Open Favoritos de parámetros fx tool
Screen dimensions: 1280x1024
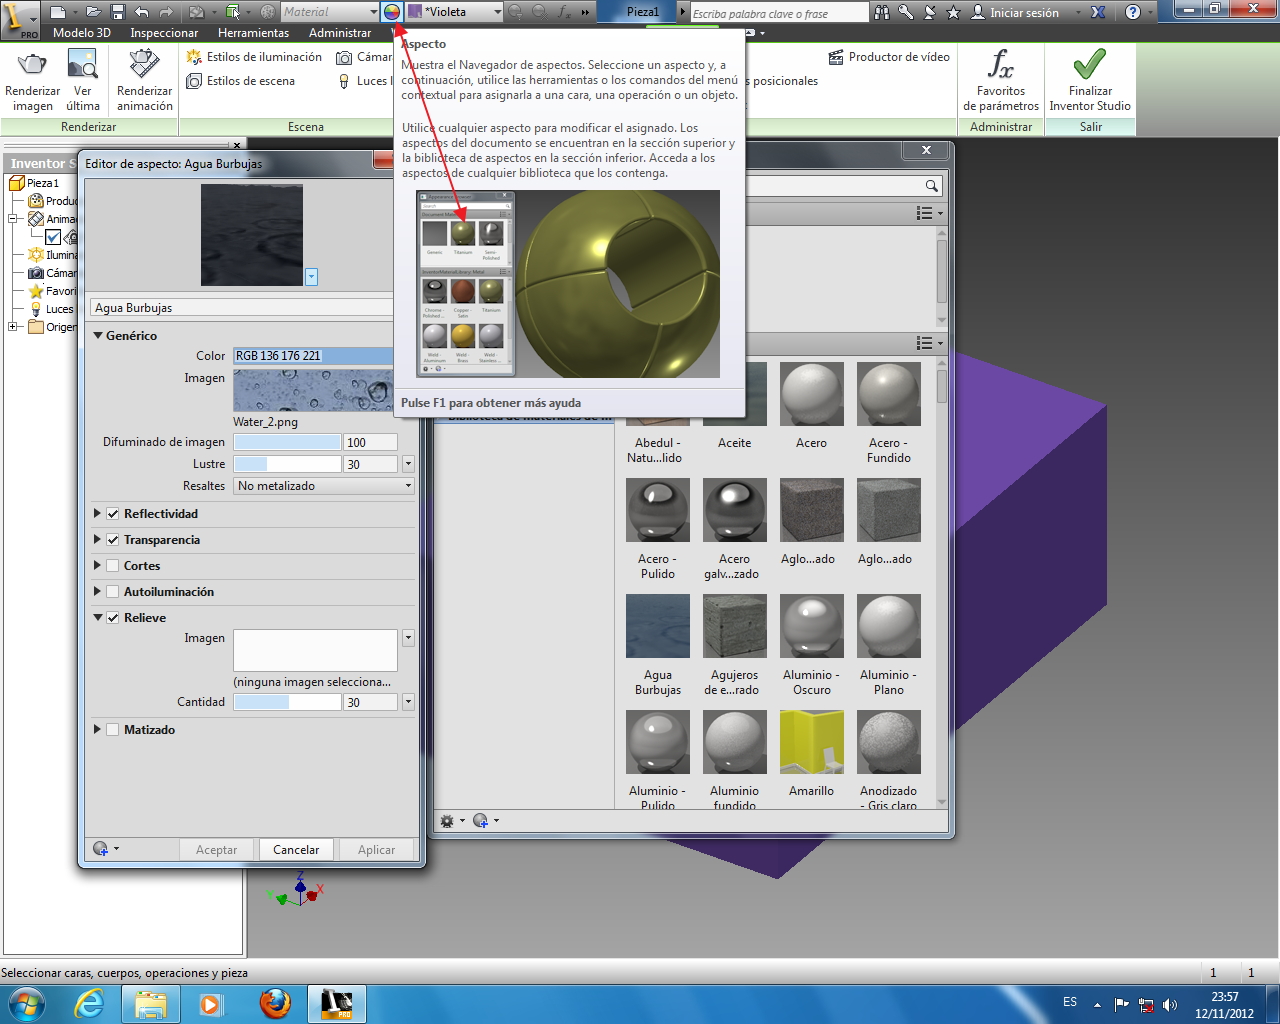[1001, 80]
